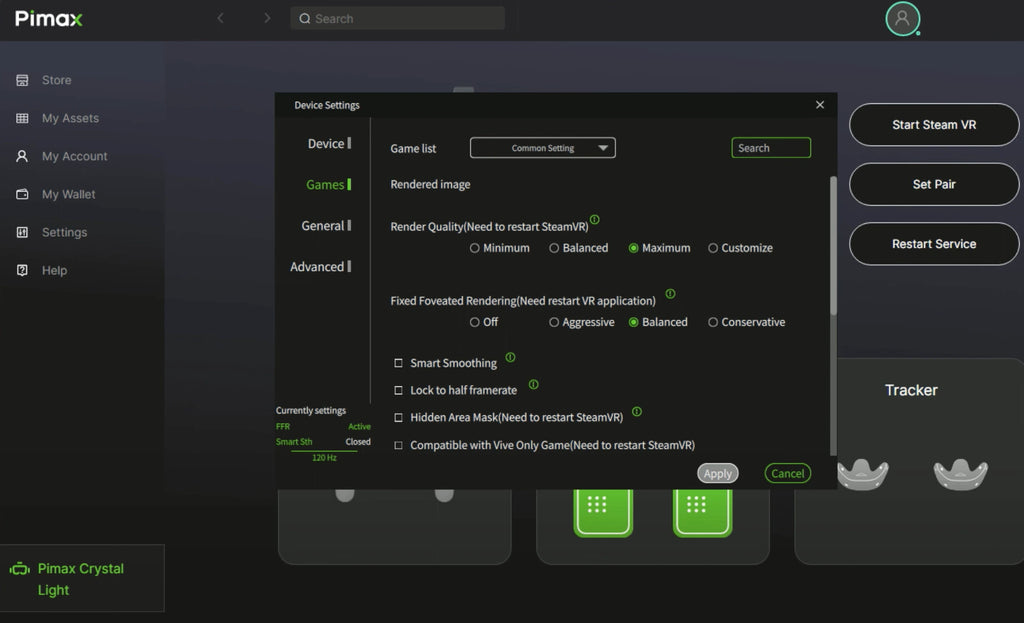1024x623 pixels.
Task: Show Smart Smoothing info icon
Action: coord(510,357)
